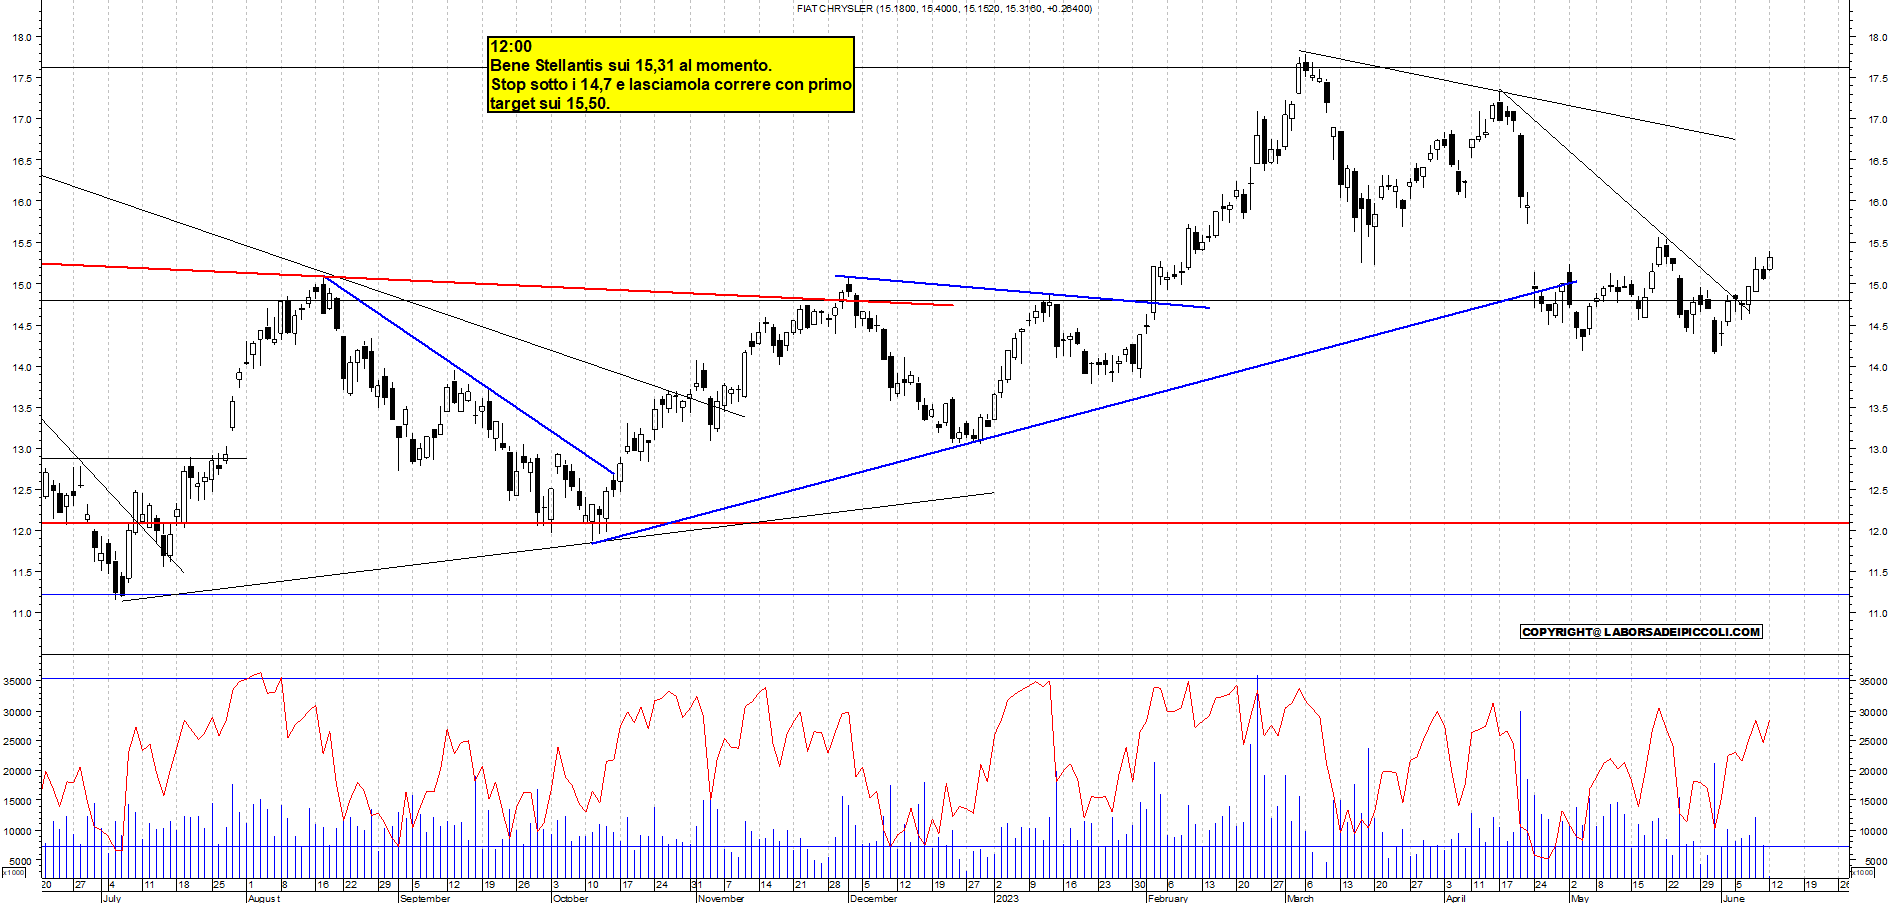Select the yellow Stellantis annotation note

tap(671, 75)
